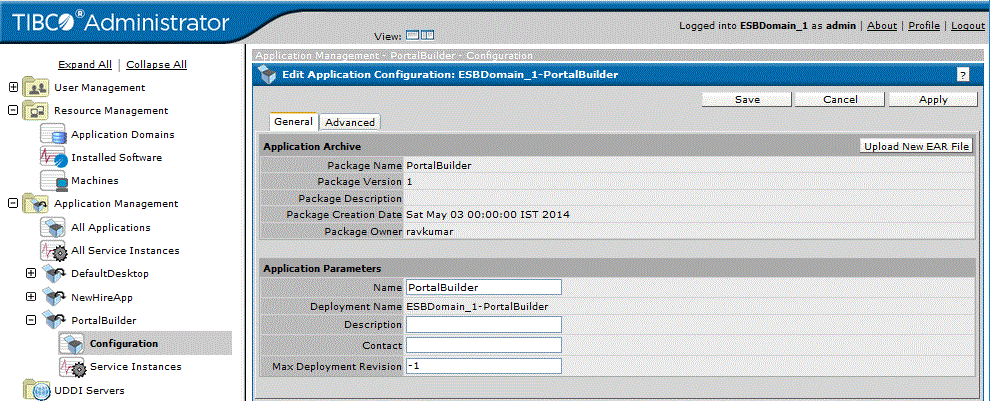Click the Application Domains icon

(54, 134)
